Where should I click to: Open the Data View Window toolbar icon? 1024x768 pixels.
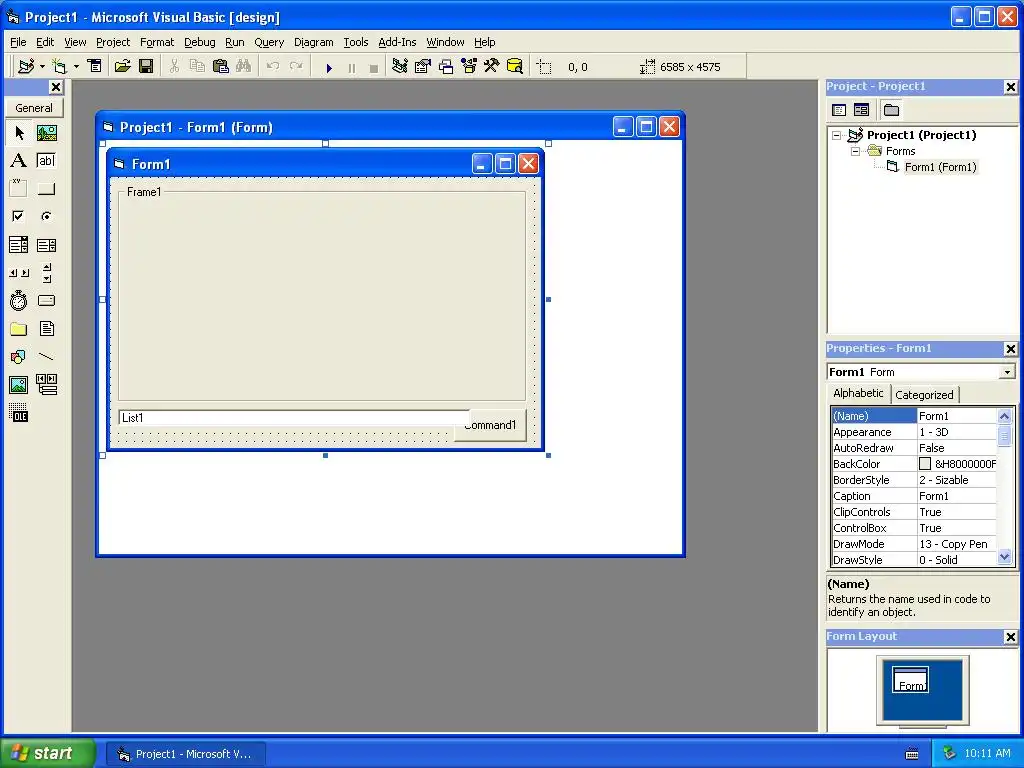[x=515, y=66]
